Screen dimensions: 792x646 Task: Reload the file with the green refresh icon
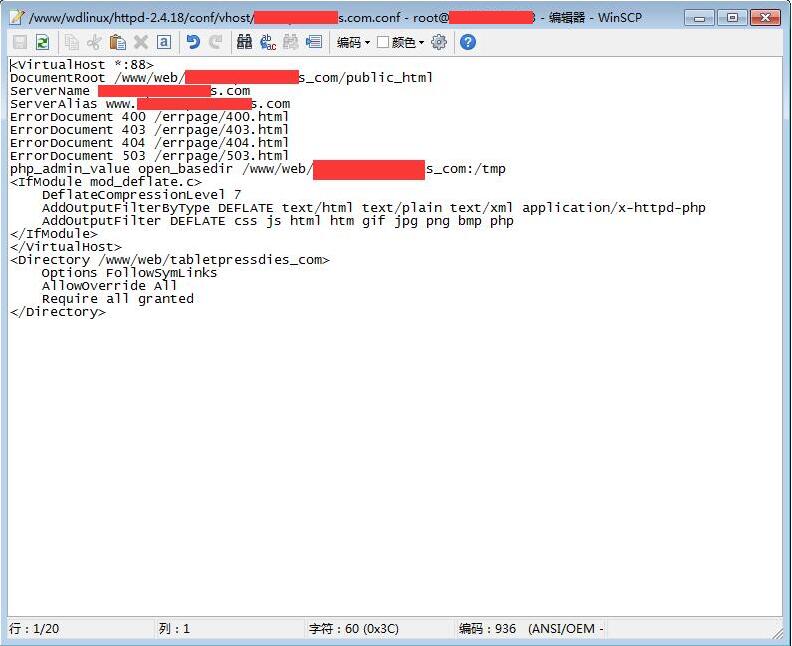(43, 42)
